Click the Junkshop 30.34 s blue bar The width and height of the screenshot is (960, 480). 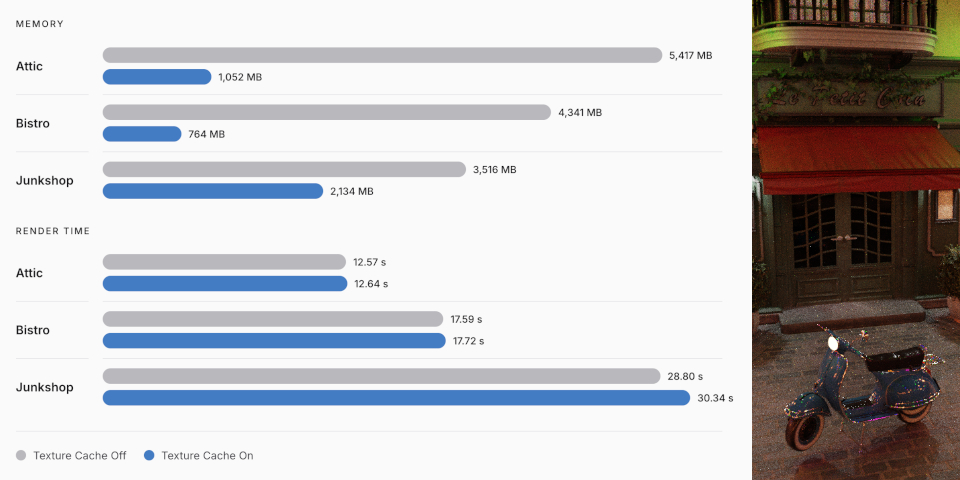click(396, 397)
